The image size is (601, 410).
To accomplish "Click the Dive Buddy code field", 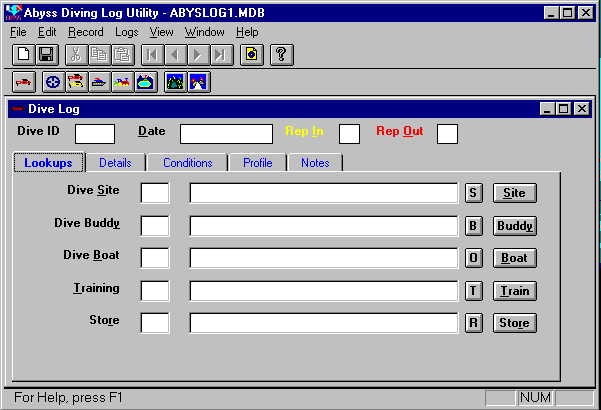I will pos(155,226).
